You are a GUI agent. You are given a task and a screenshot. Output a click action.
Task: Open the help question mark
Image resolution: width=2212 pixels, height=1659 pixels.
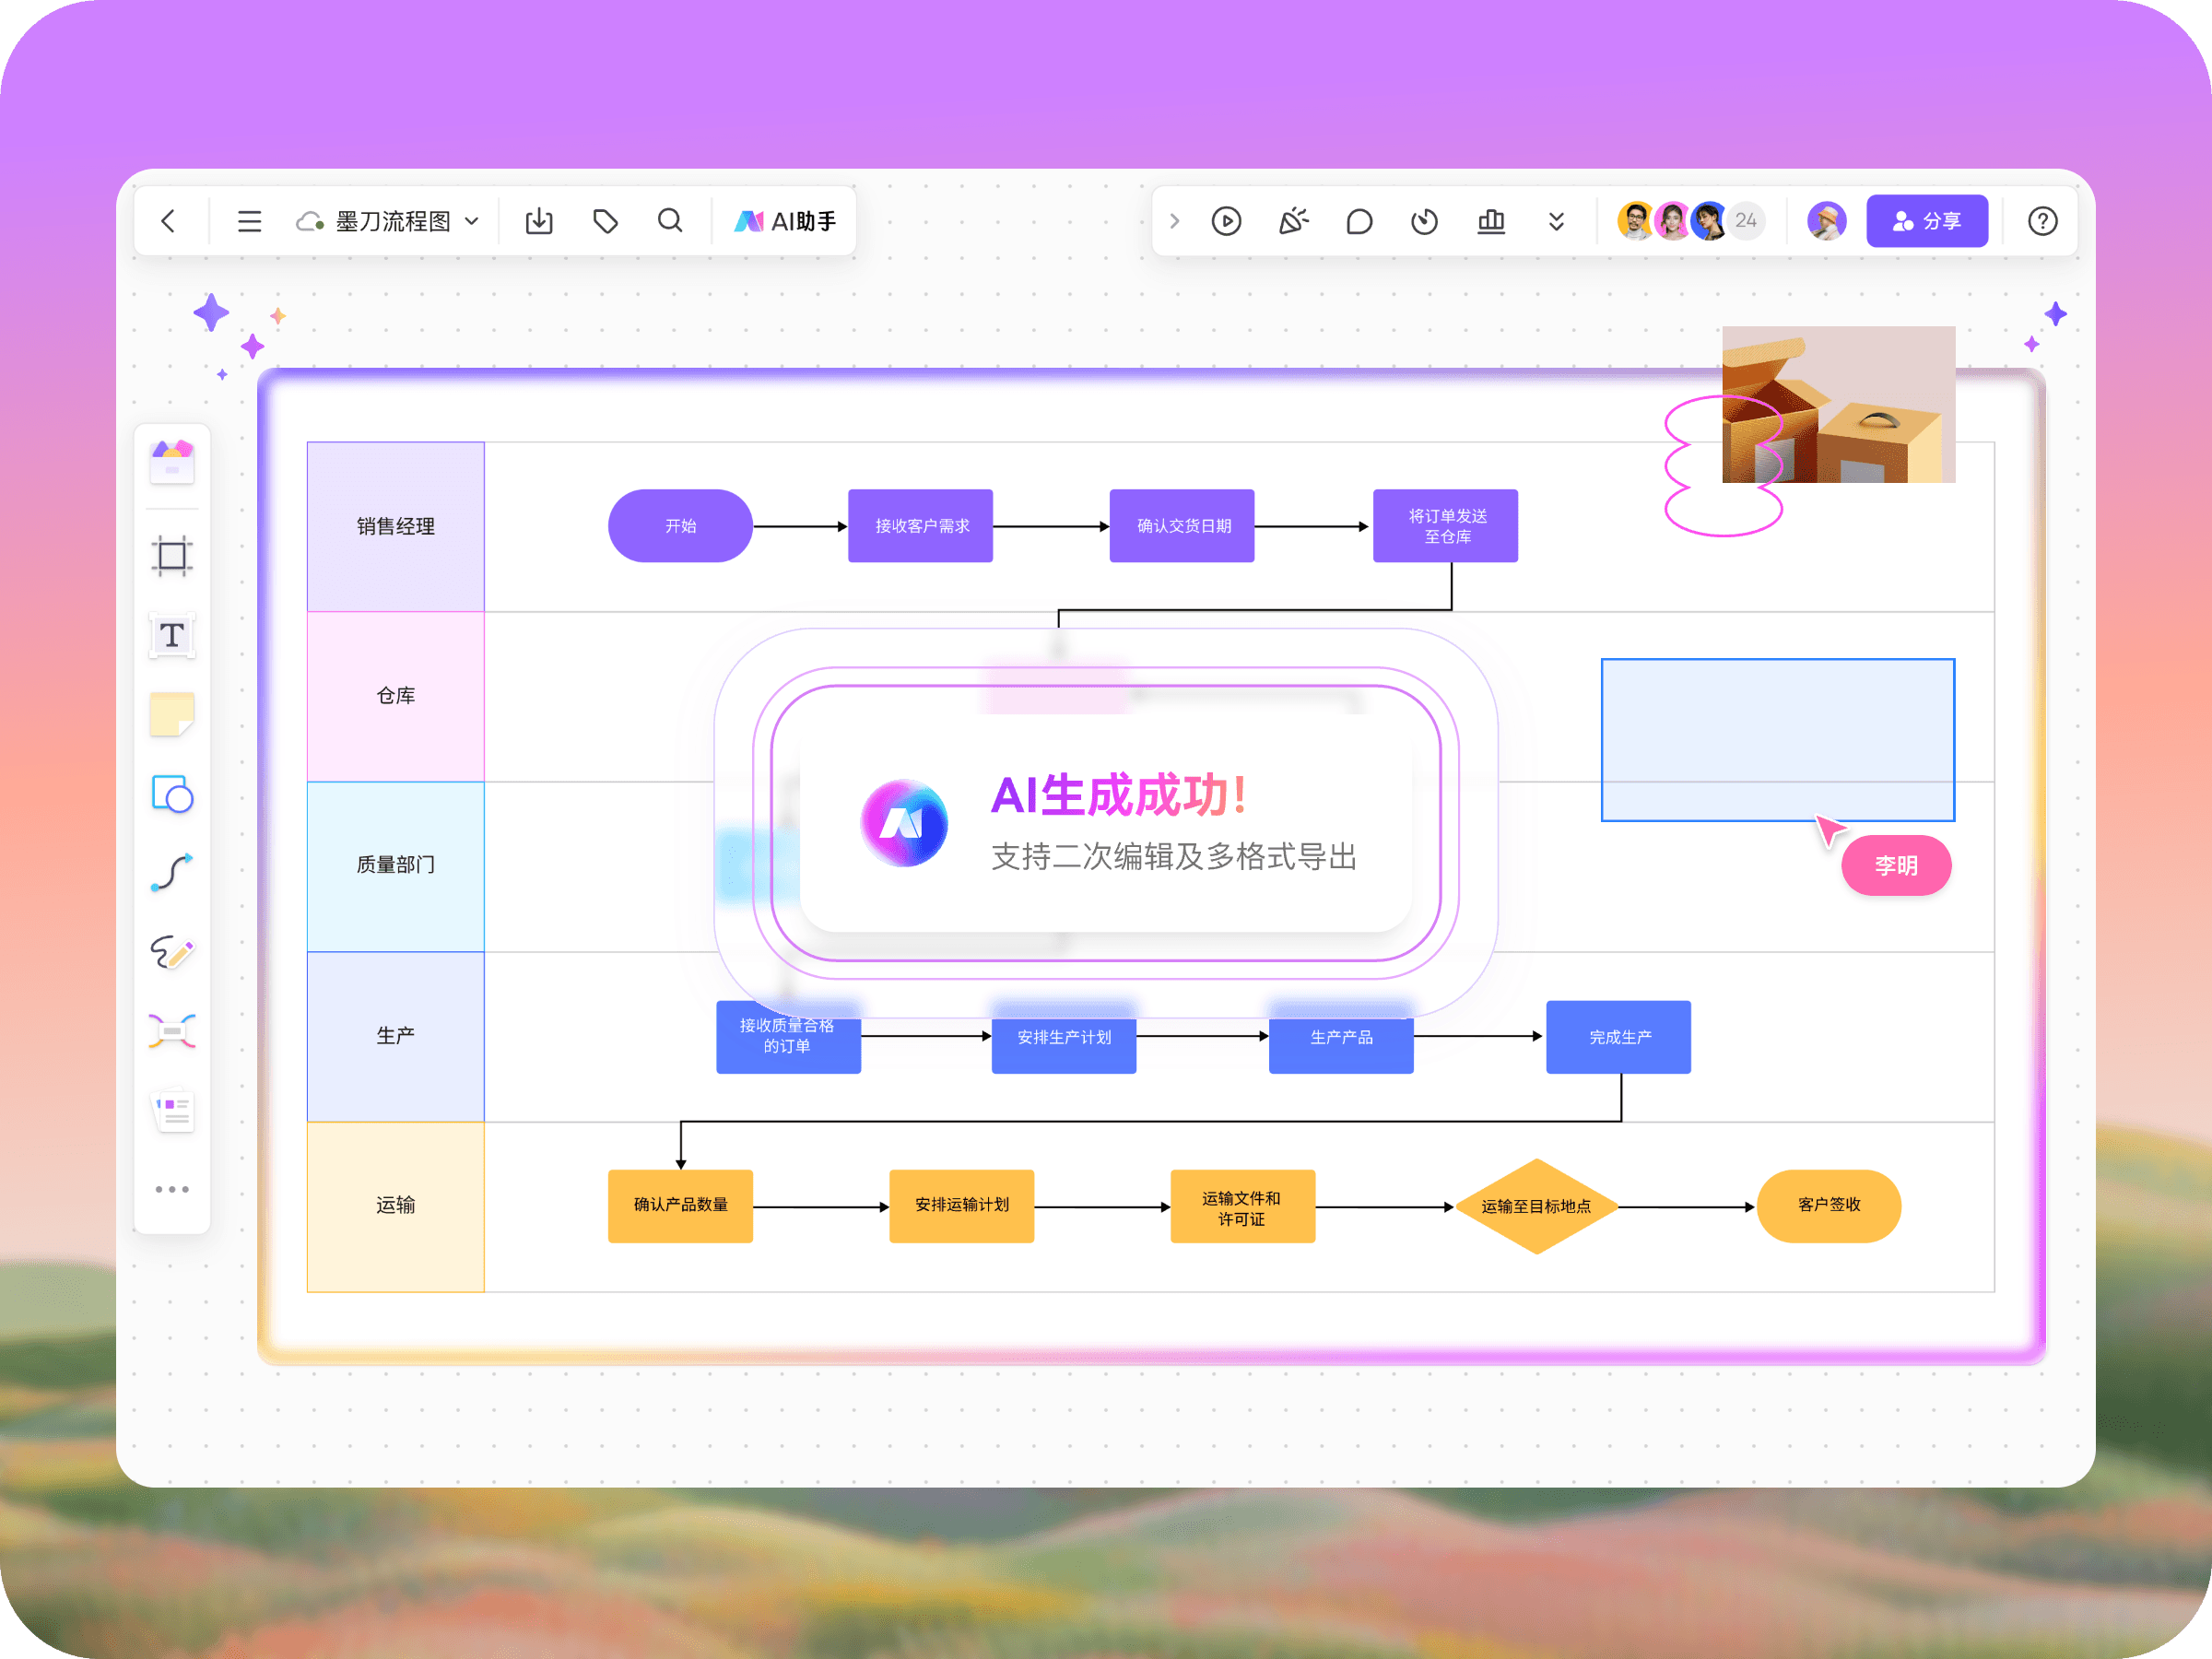pos(2042,221)
